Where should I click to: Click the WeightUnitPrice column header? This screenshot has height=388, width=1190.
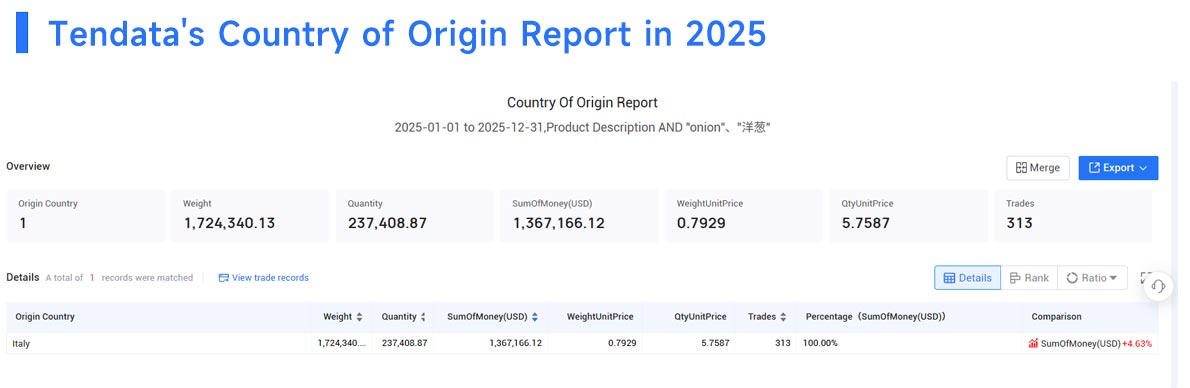tap(600, 317)
